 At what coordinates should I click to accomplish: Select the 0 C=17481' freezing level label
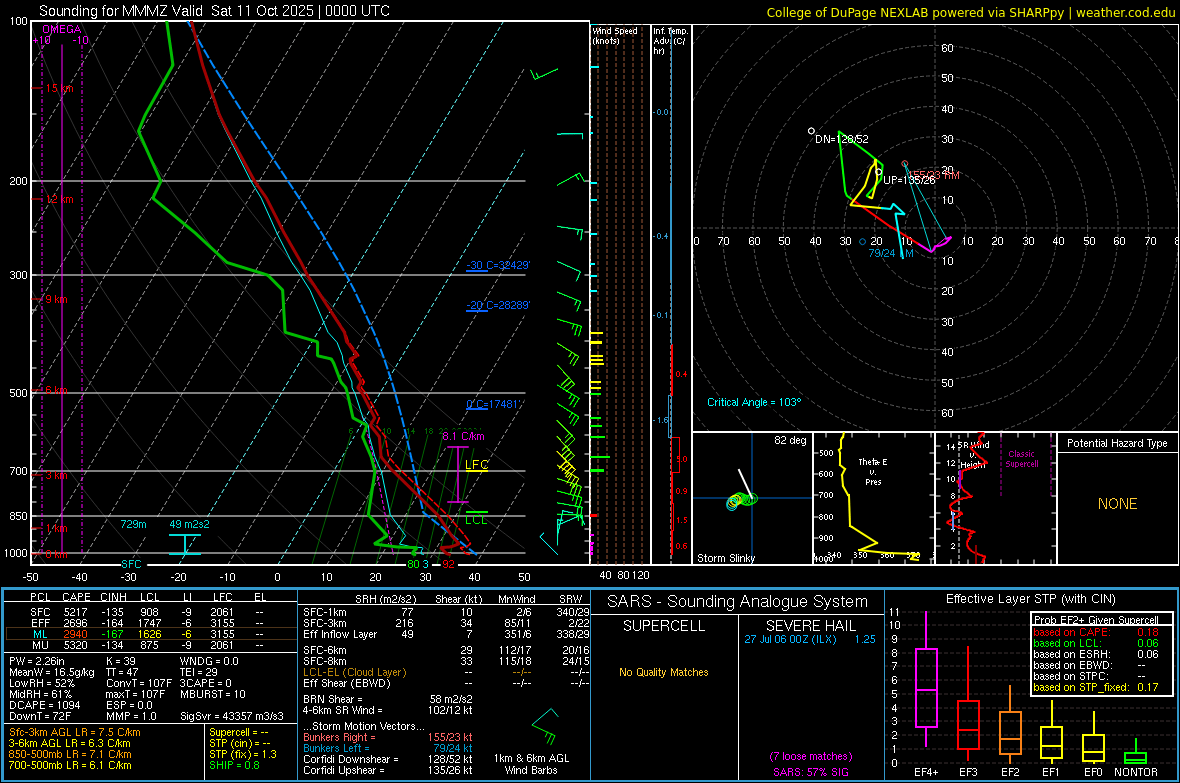click(494, 404)
